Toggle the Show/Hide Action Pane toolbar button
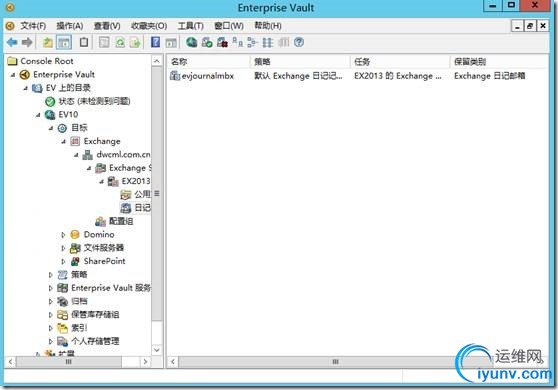This screenshot has height=390, width=558. pos(171,43)
